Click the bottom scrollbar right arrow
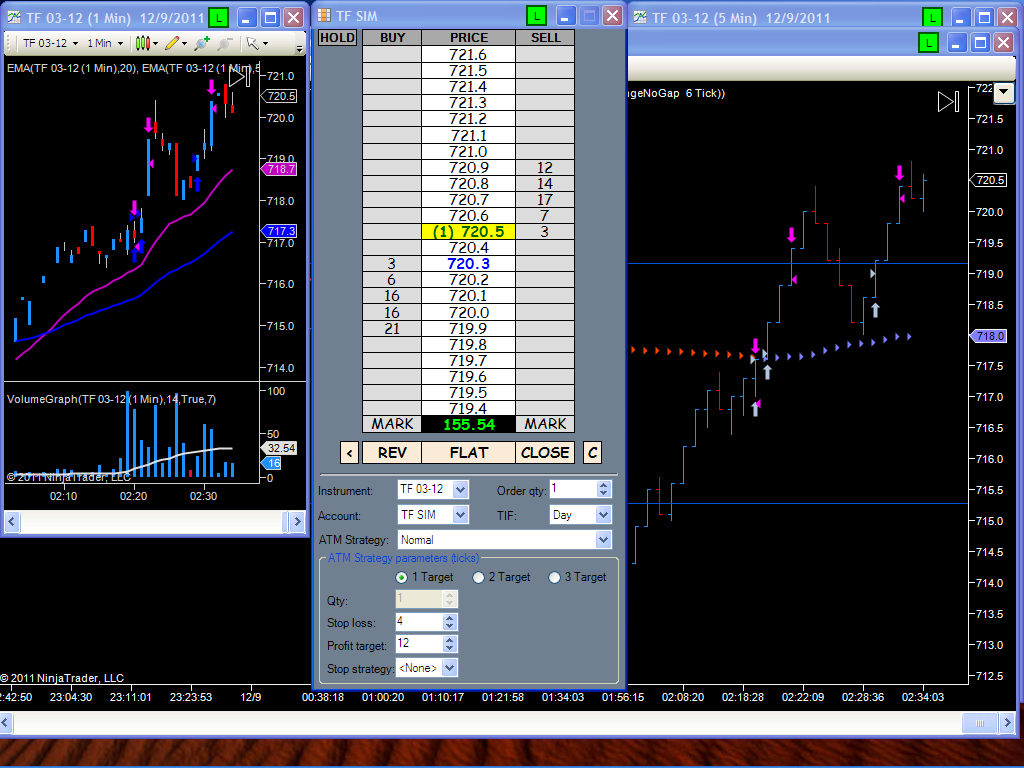Screen dimensions: 1024x768 pyautogui.click(x=1007, y=723)
